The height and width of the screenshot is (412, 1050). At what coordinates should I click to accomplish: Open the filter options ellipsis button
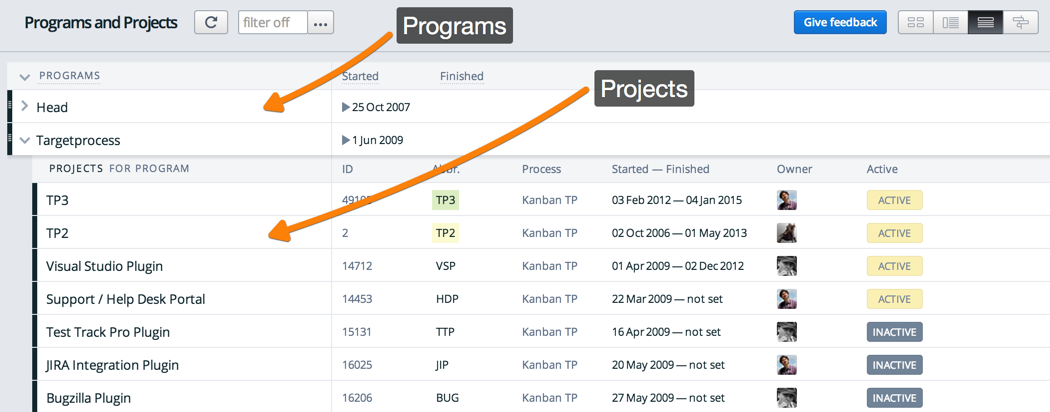[321, 22]
